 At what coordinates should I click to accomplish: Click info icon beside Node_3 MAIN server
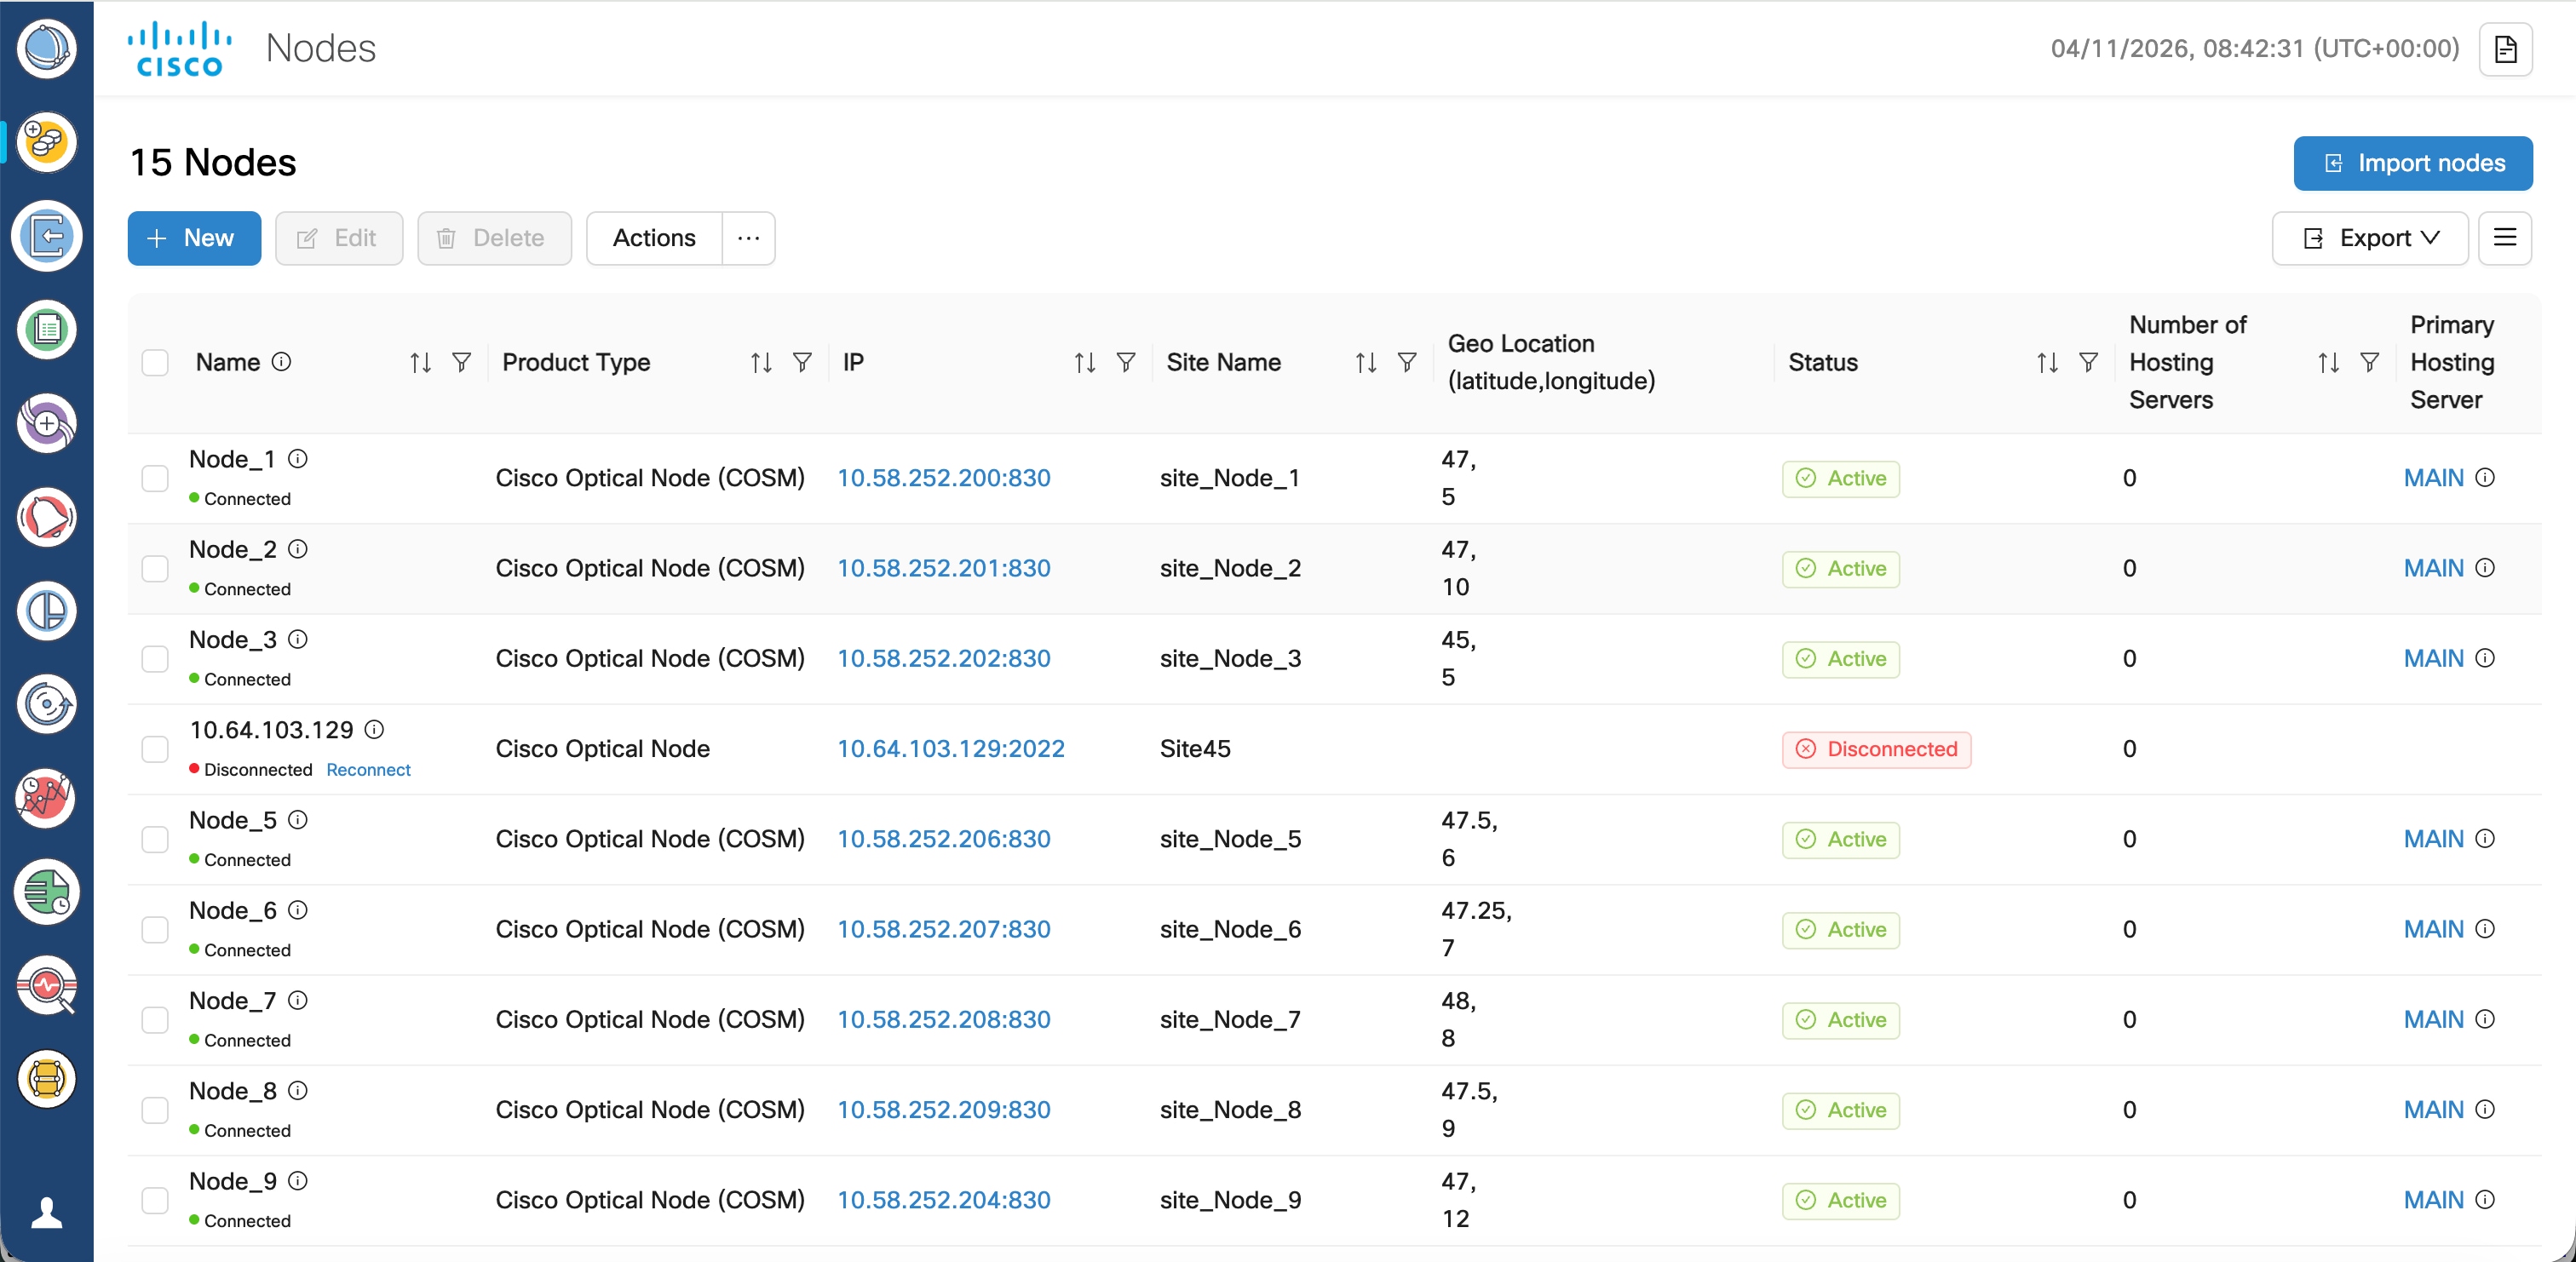(x=2485, y=658)
